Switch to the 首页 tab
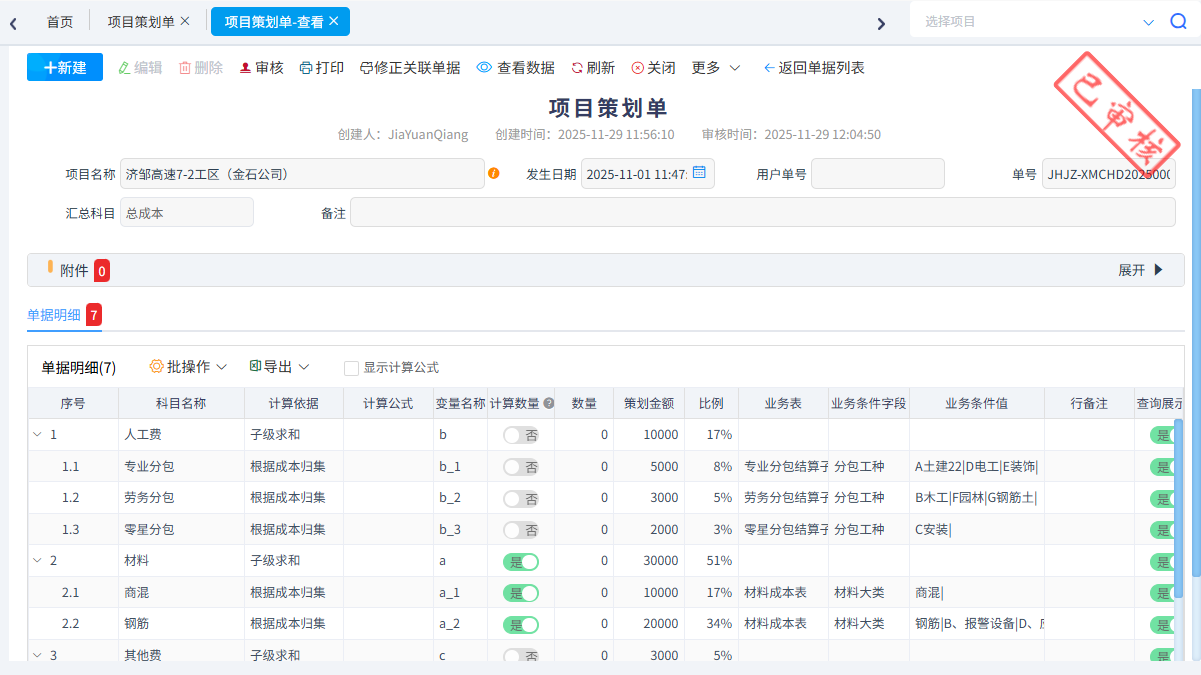The image size is (1201, 675). tap(59, 20)
